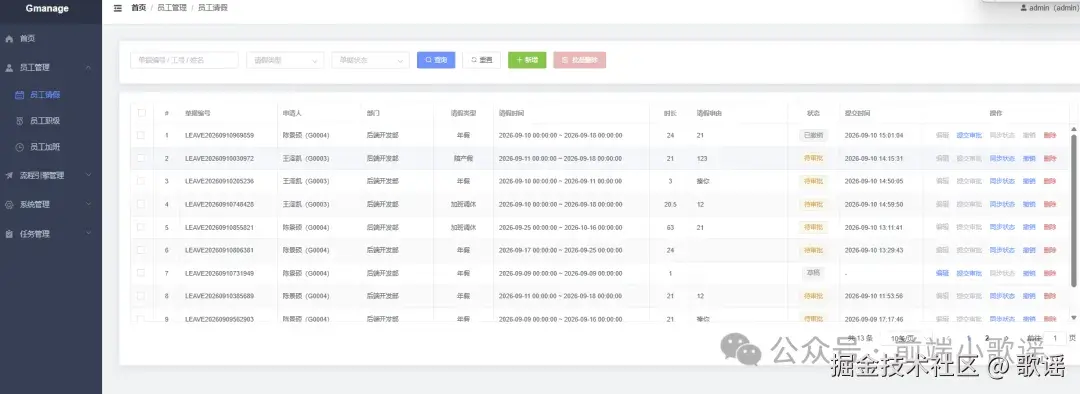Screen dimensions: 1080x394
Task: Click 删除 for row LEAVE20260910969859
Action: [1050, 136]
